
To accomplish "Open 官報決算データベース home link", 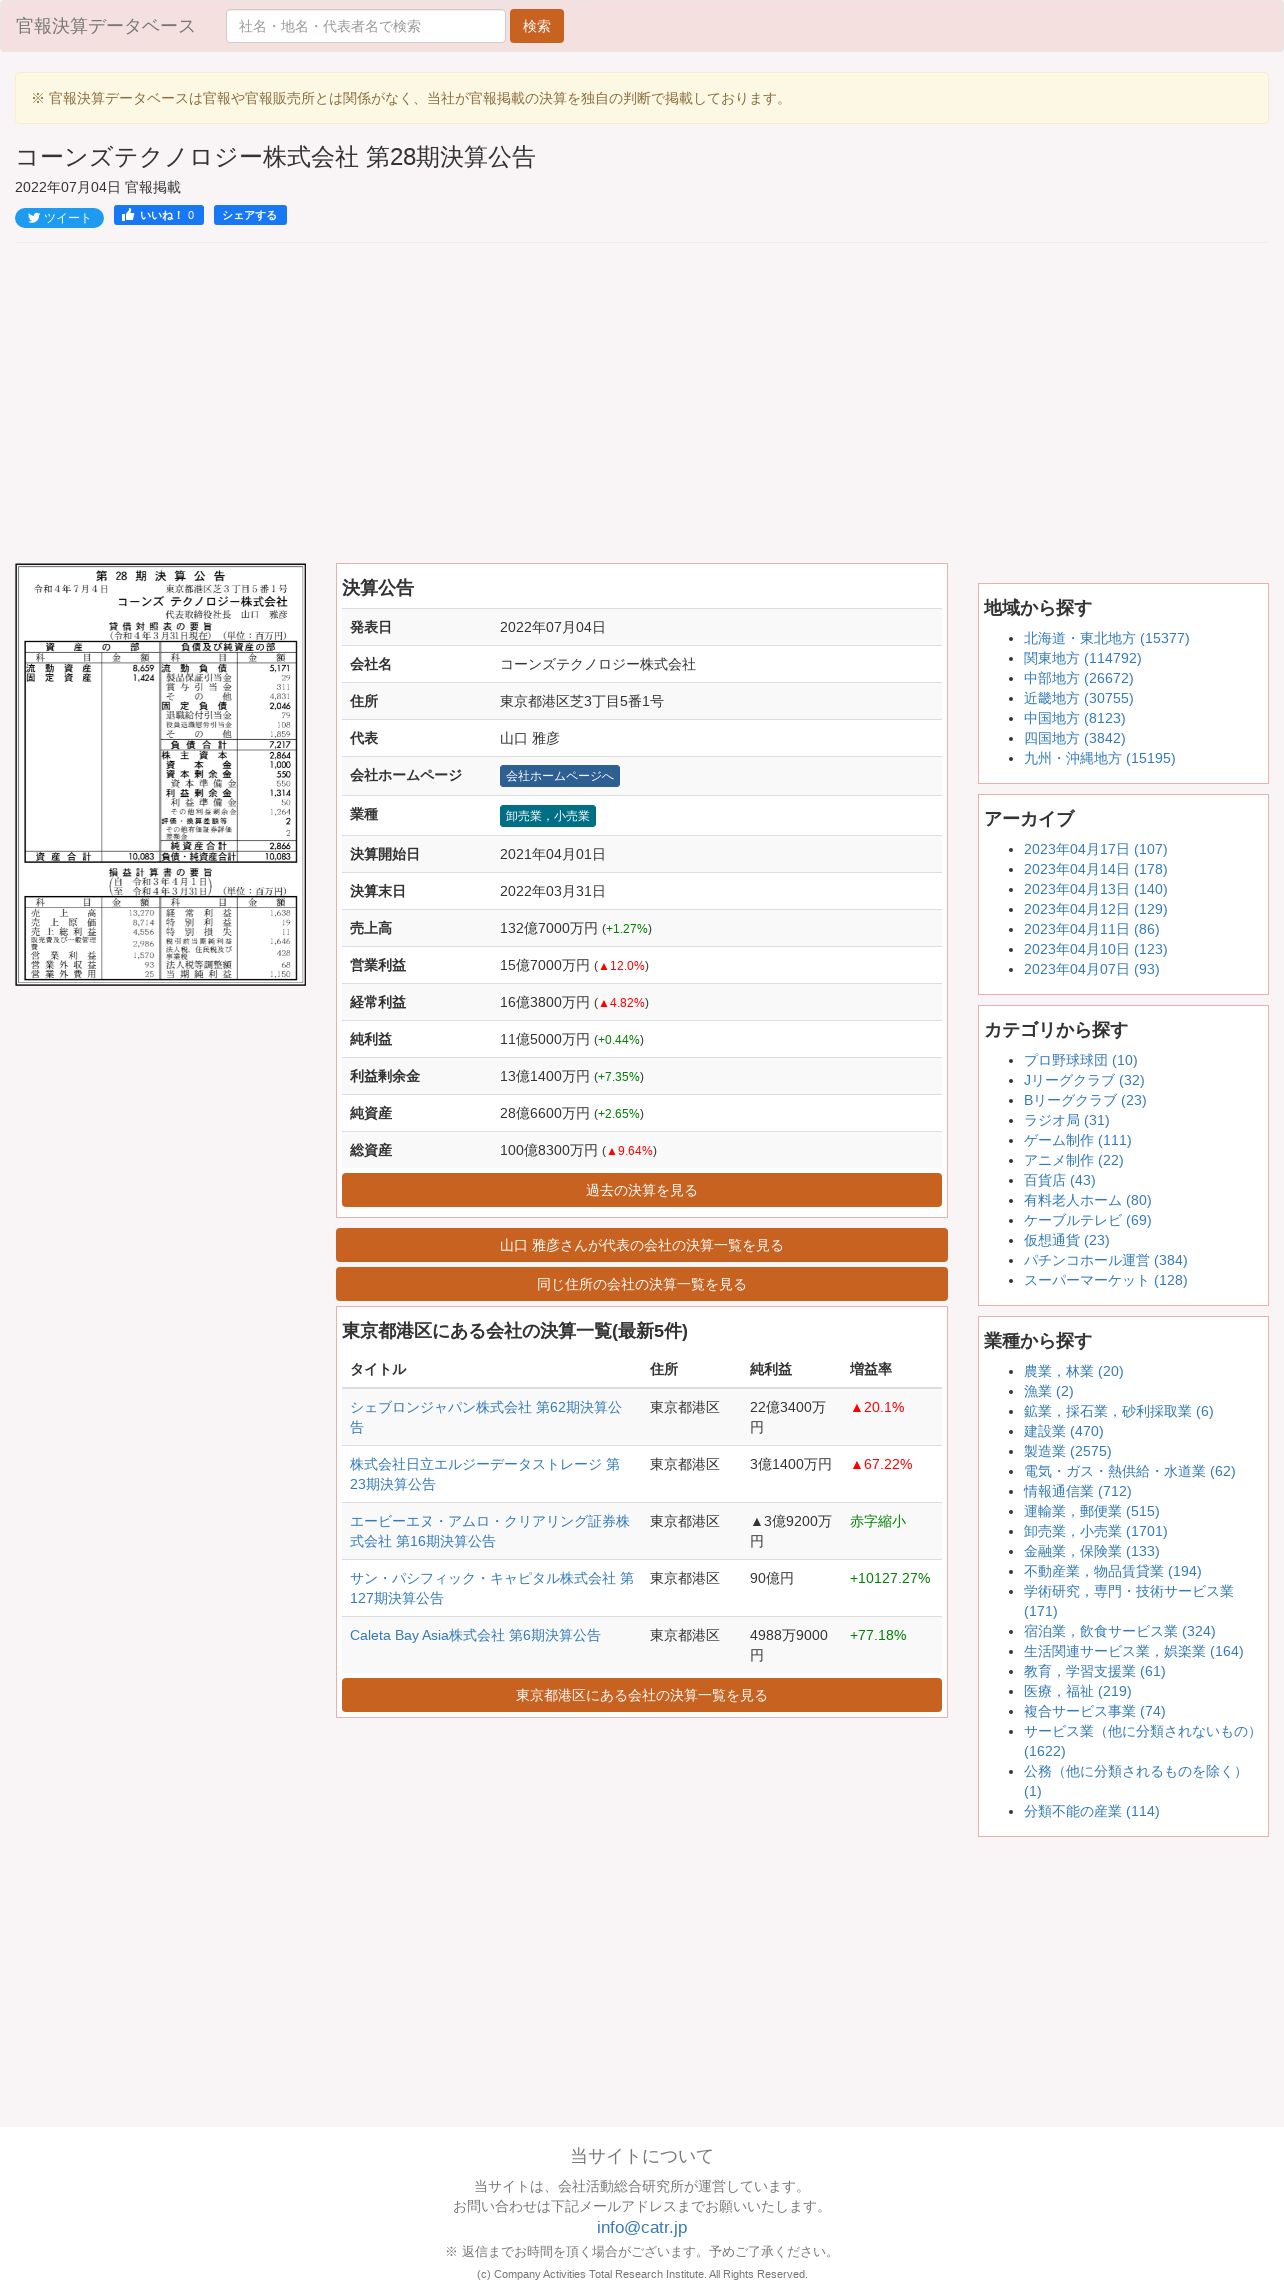I will [x=105, y=26].
